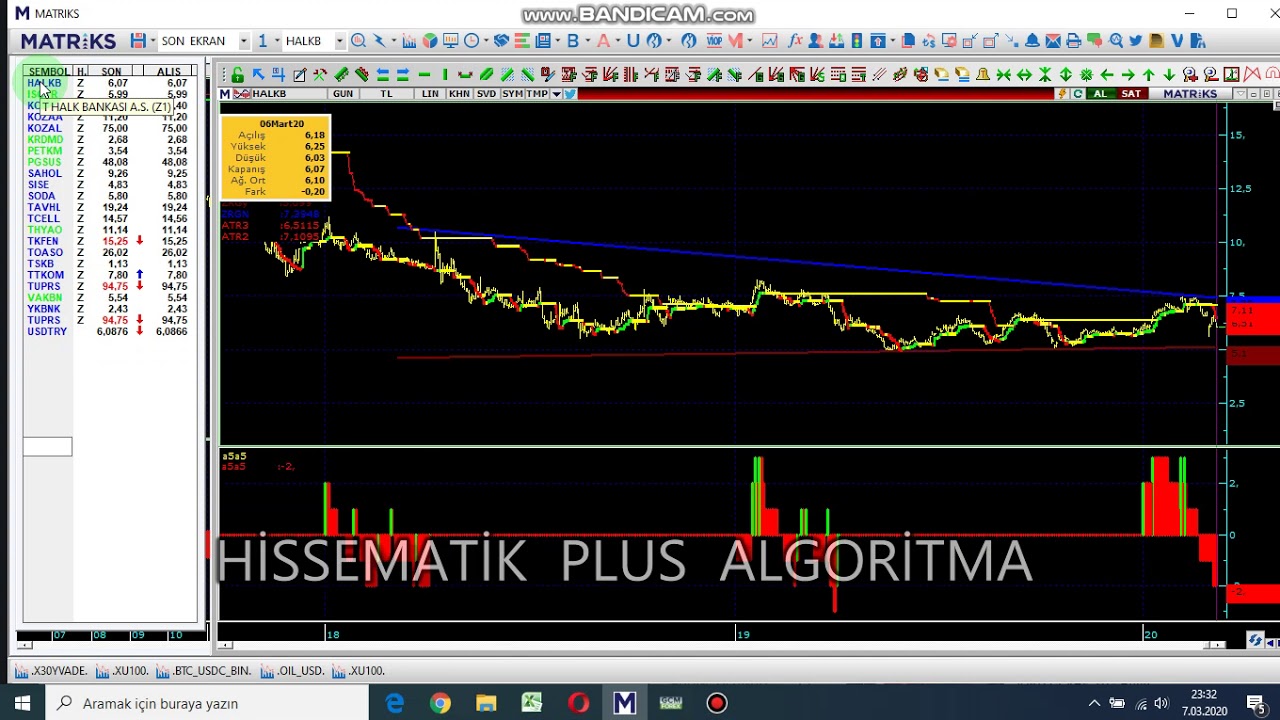Open Google Chrome from the taskbar
Viewport: 1280px width, 720px height.
440,703
